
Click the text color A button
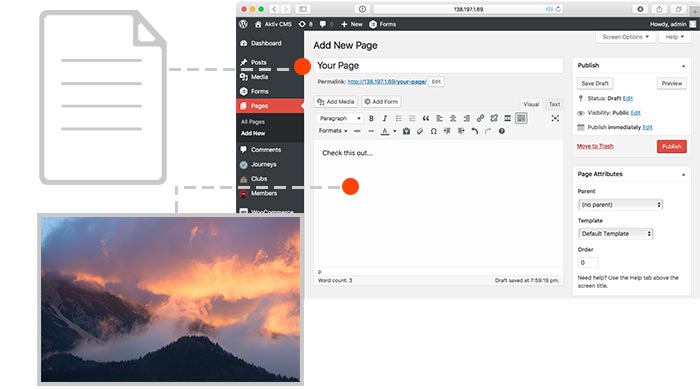[x=384, y=131]
